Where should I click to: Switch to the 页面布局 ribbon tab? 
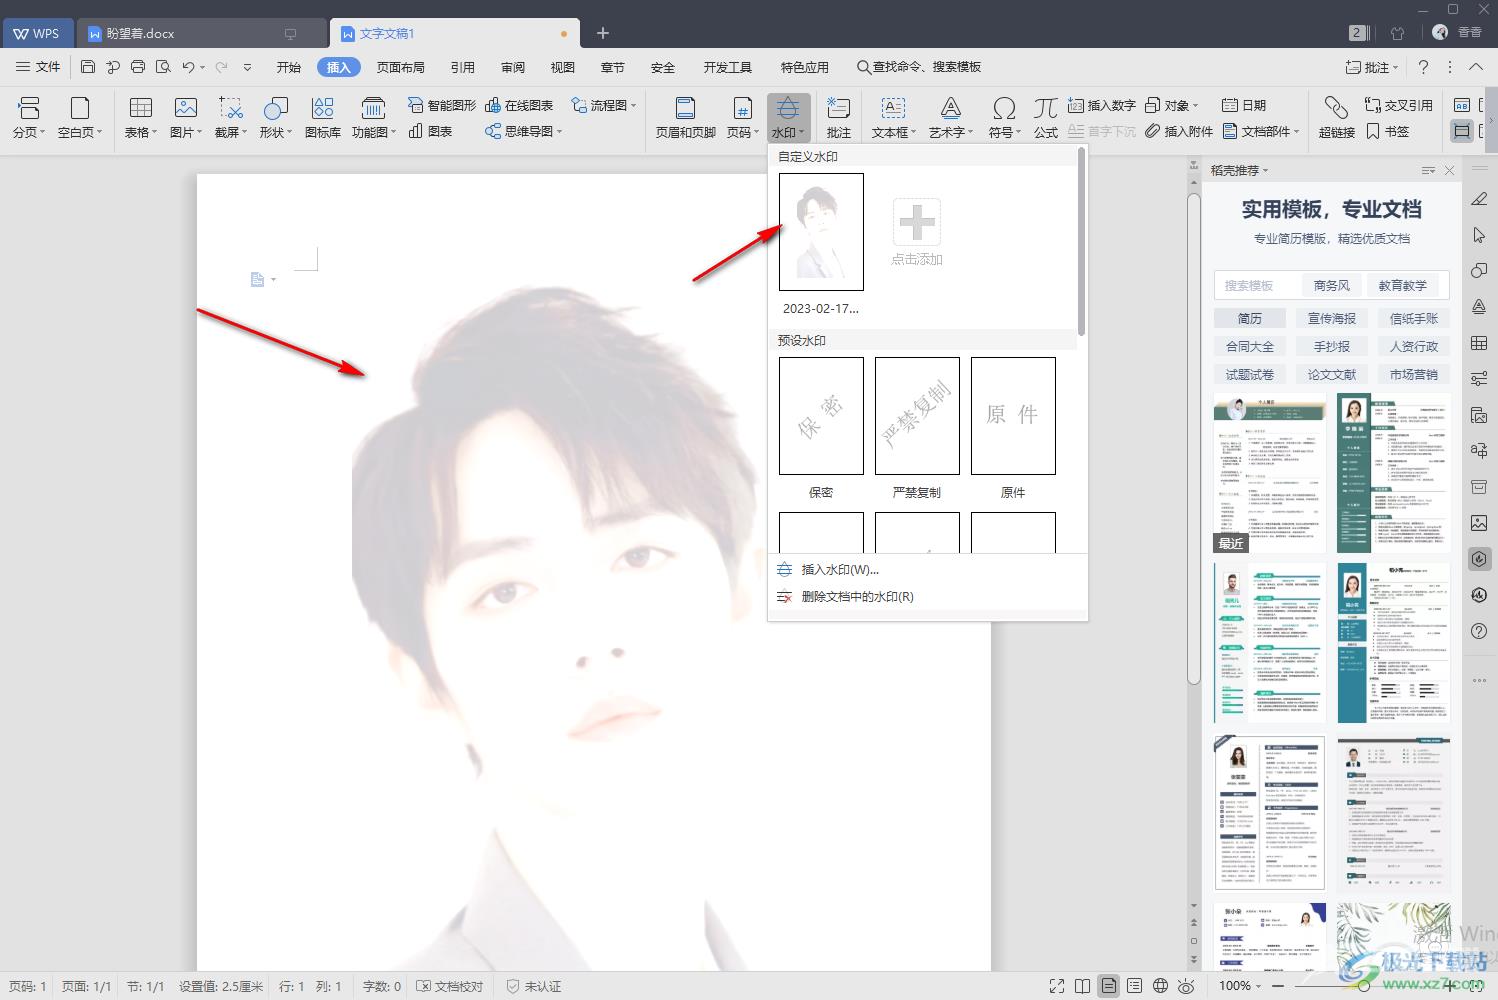[x=401, y=67]
